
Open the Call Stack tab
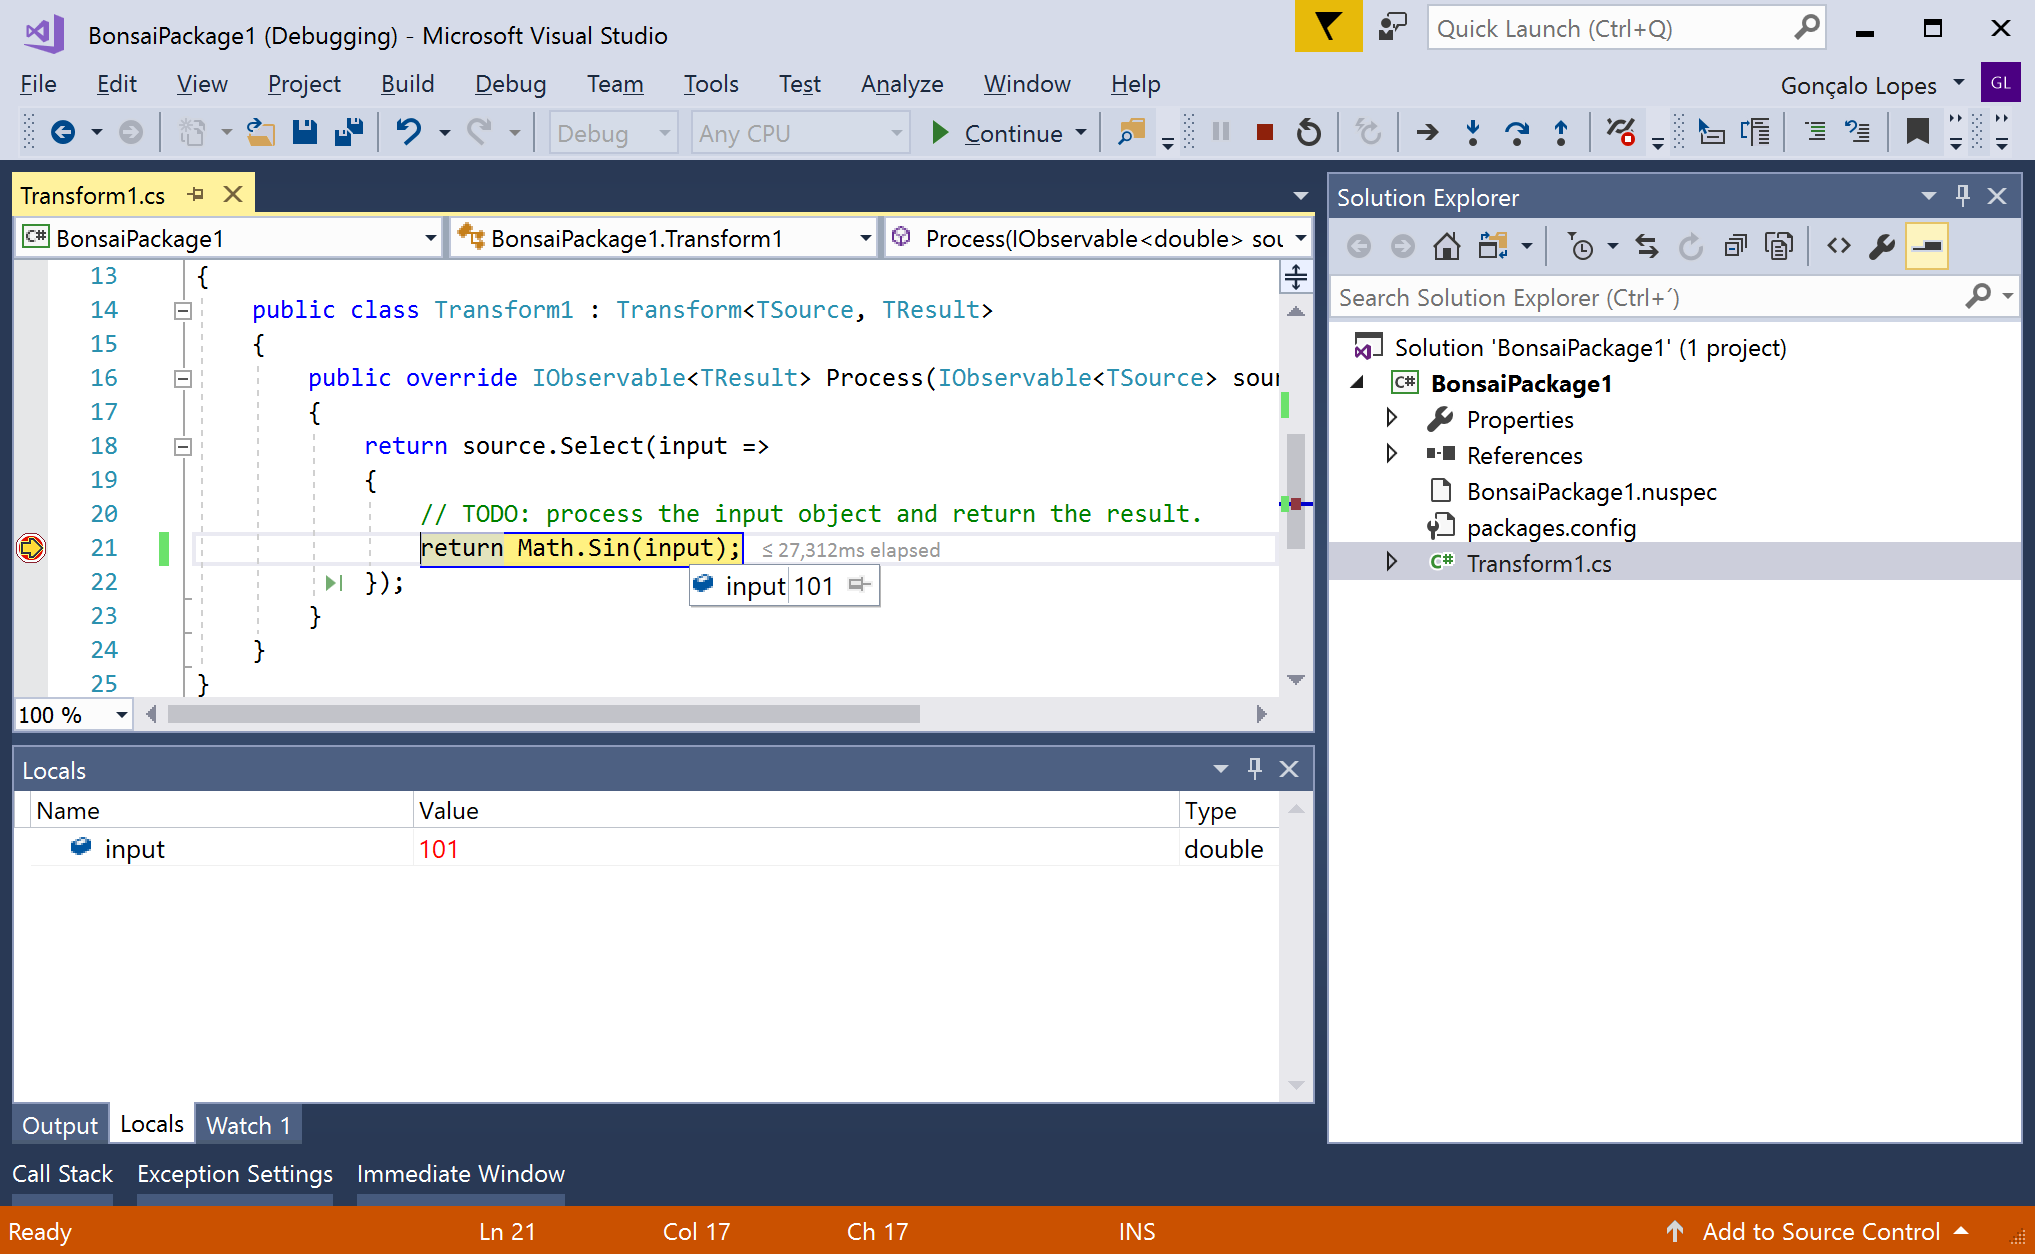(62, 1174)
